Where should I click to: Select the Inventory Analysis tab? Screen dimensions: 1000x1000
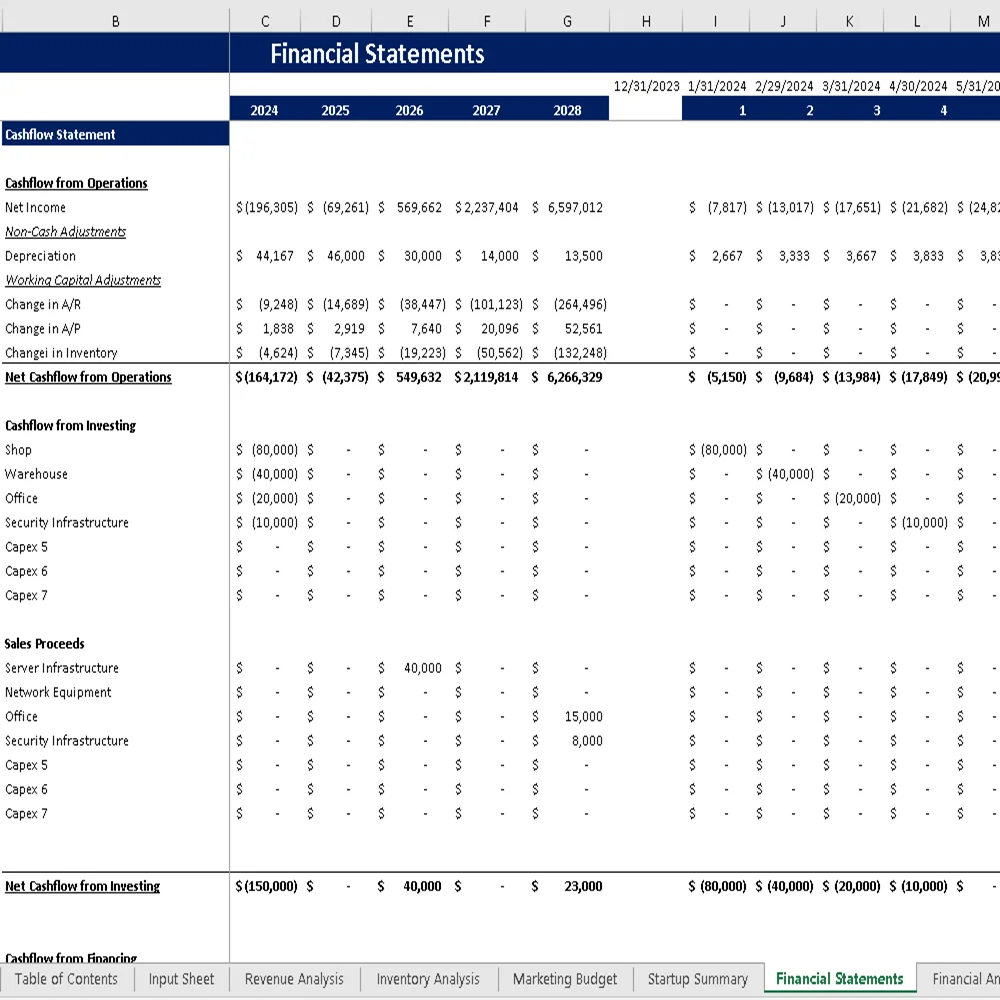[428, 979]
